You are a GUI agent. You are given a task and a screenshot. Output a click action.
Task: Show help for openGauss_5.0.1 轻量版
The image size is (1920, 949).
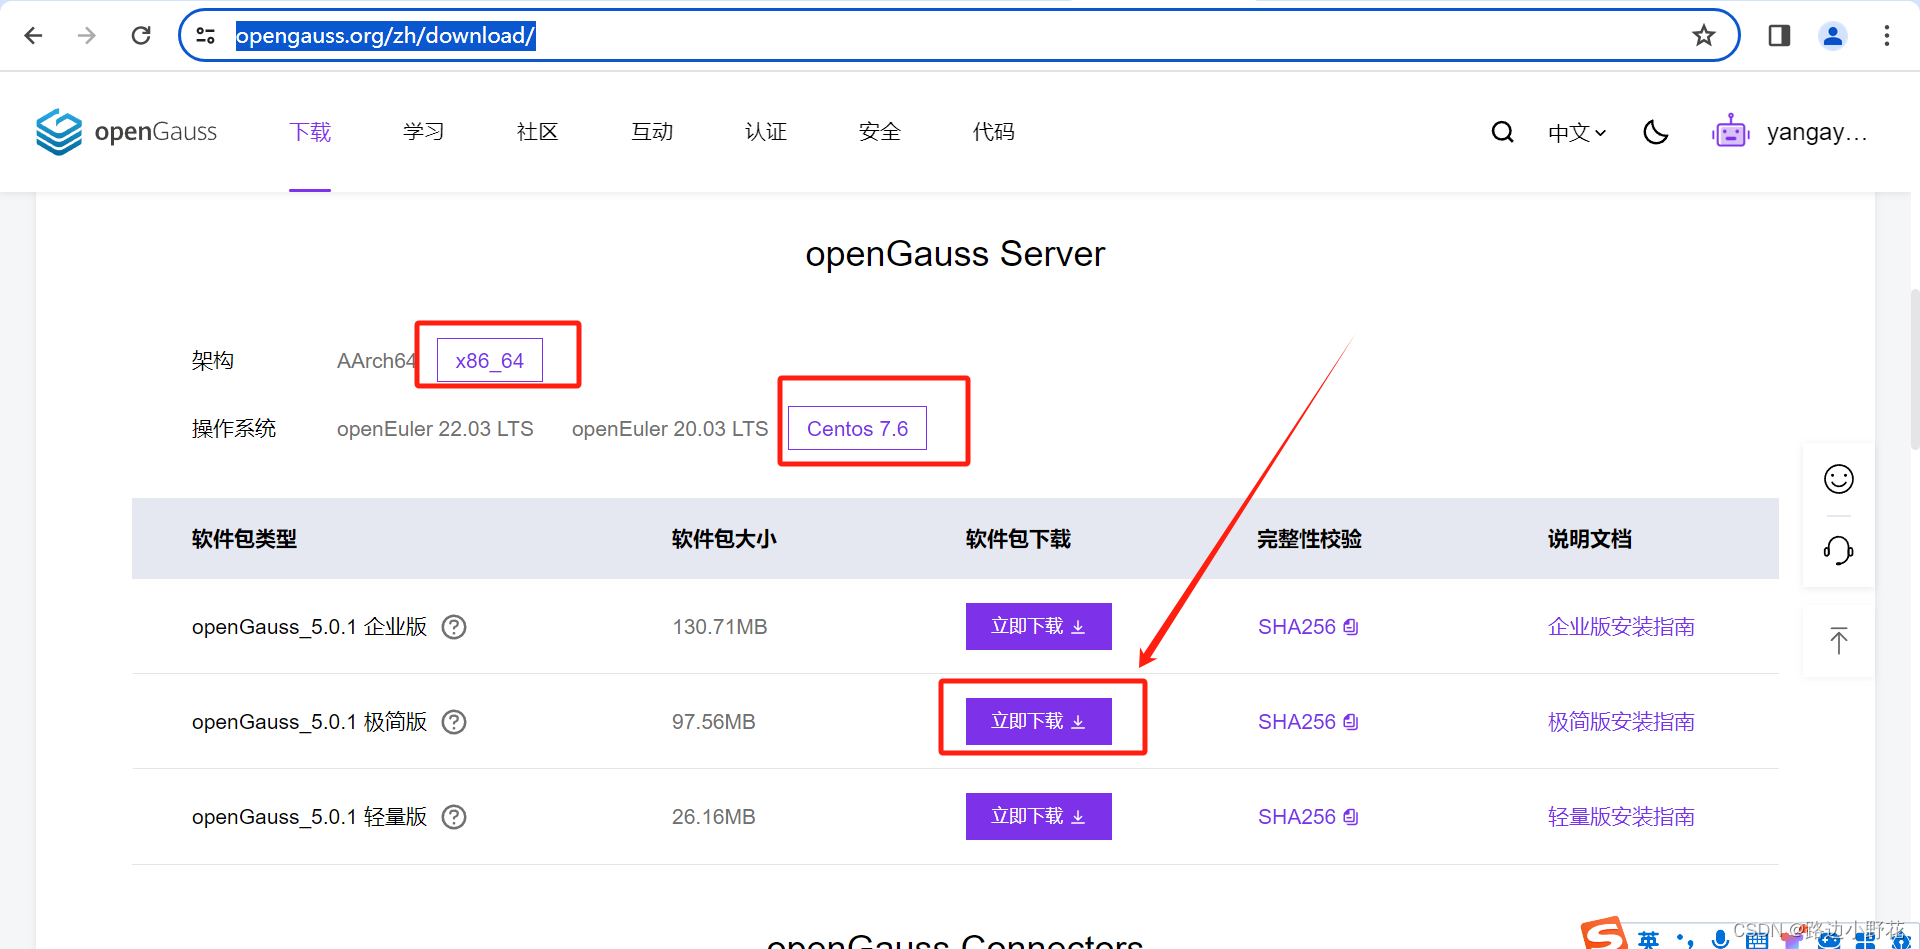pyautogui.click(x=454, y=817)
